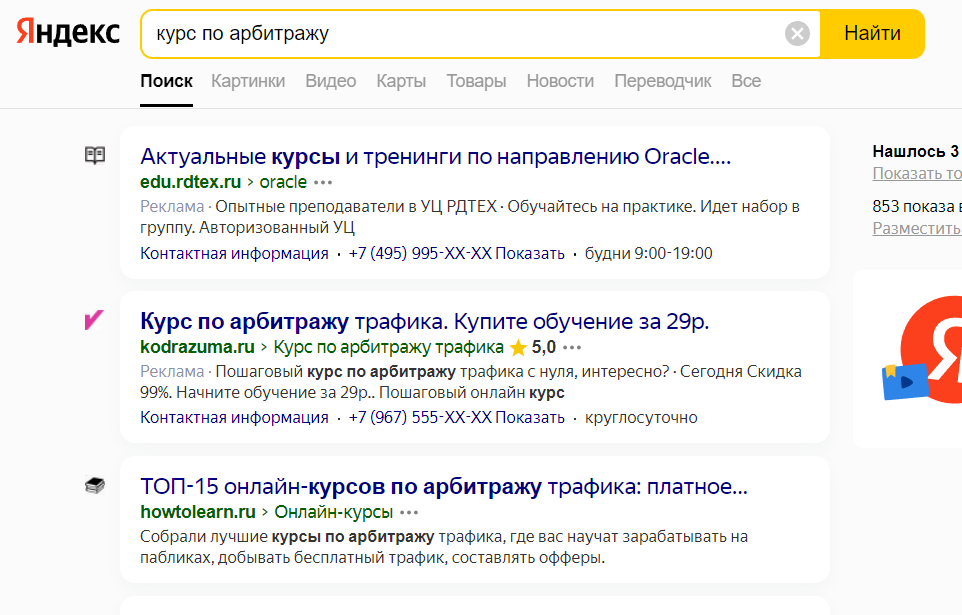Click the pink checkmark favicon of kodrazuma.ru result
The width and height of the screenshot is (962, 615).
coord(94,320)
